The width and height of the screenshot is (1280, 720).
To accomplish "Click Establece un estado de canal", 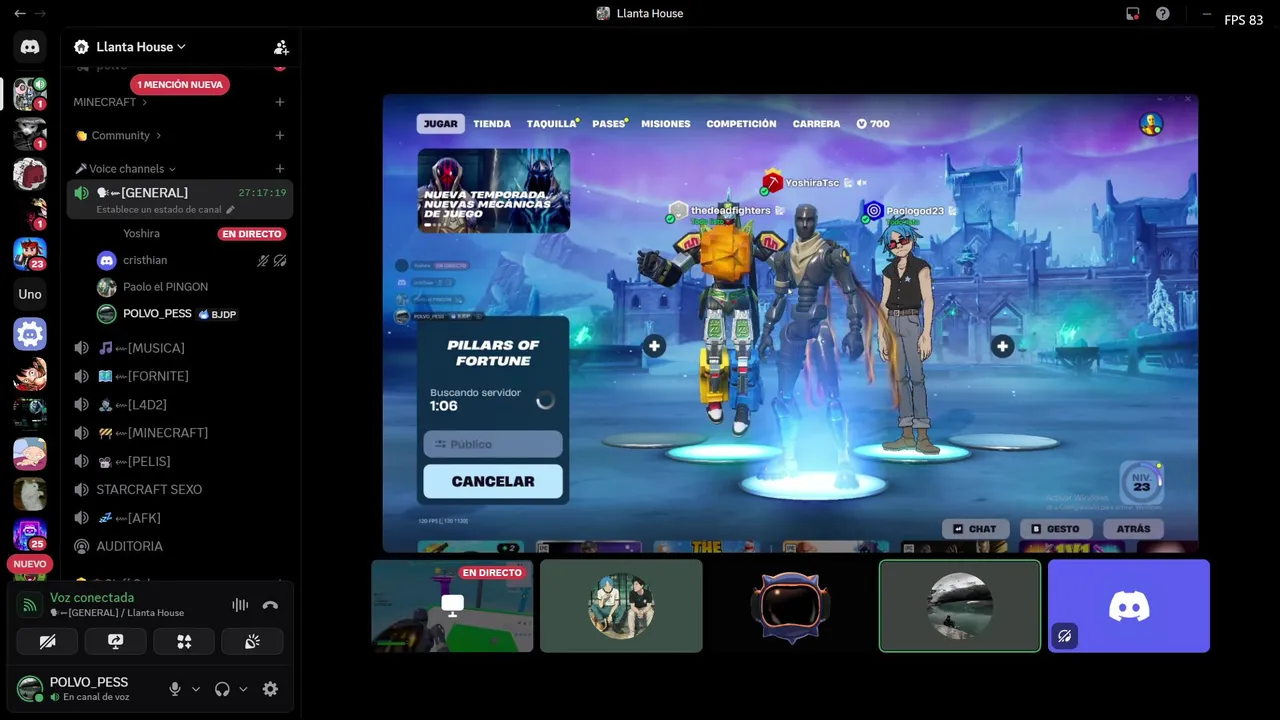I will click(159, 210).
